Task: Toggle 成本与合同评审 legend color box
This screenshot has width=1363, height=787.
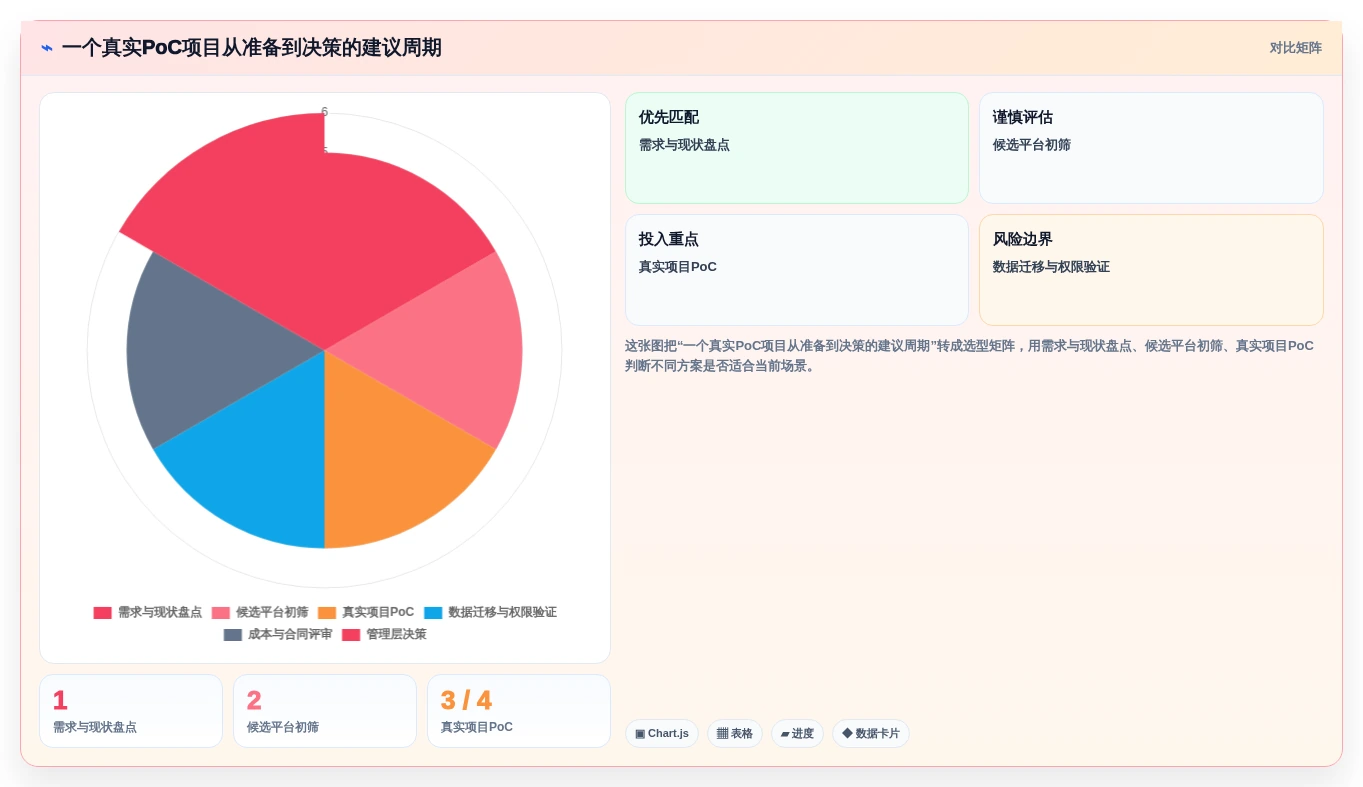Action: pyautogui.click(x=233, y=635)
